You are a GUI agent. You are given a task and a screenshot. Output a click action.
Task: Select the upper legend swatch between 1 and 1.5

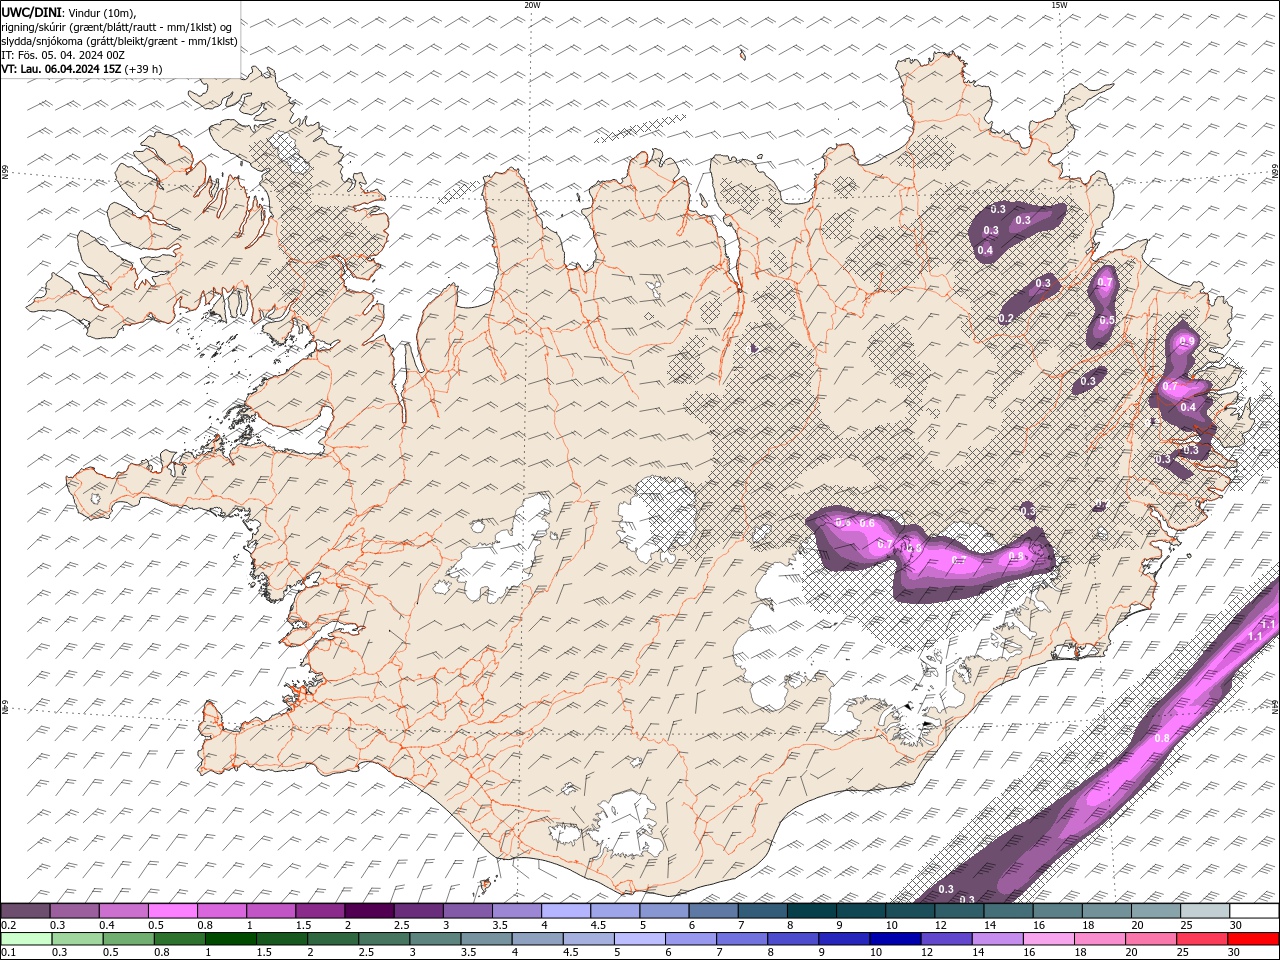(x=271, y=911)
